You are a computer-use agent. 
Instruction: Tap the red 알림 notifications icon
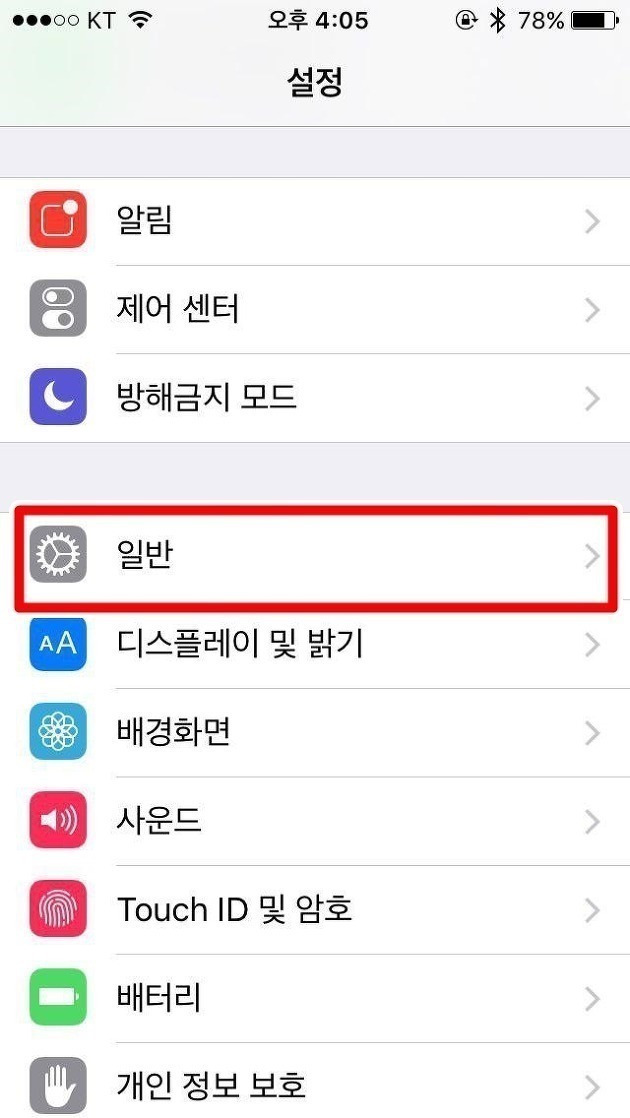[58, 220]
